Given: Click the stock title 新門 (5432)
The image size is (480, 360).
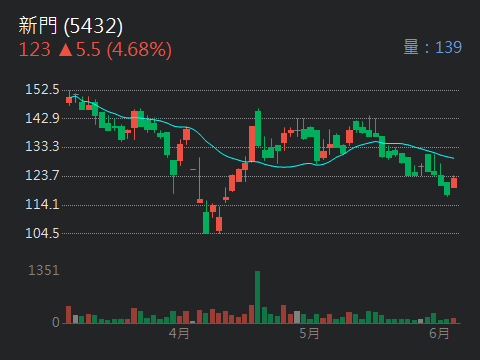Looking at the screenshot, I should click(x=71, y=26).
